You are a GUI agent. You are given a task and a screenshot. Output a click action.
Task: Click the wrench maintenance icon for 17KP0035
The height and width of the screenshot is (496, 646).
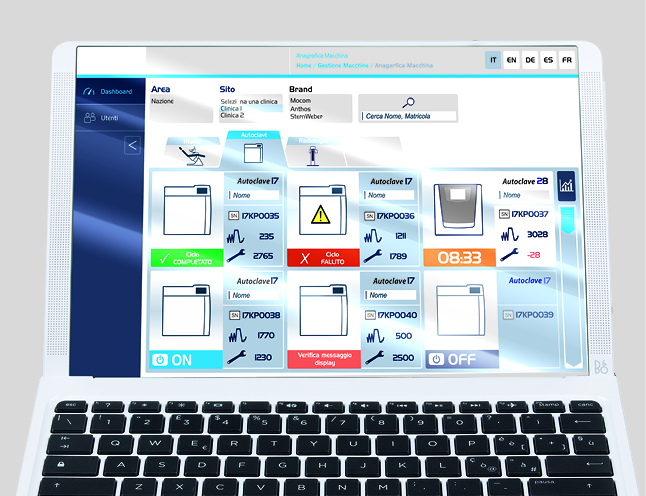coord(237,256)
